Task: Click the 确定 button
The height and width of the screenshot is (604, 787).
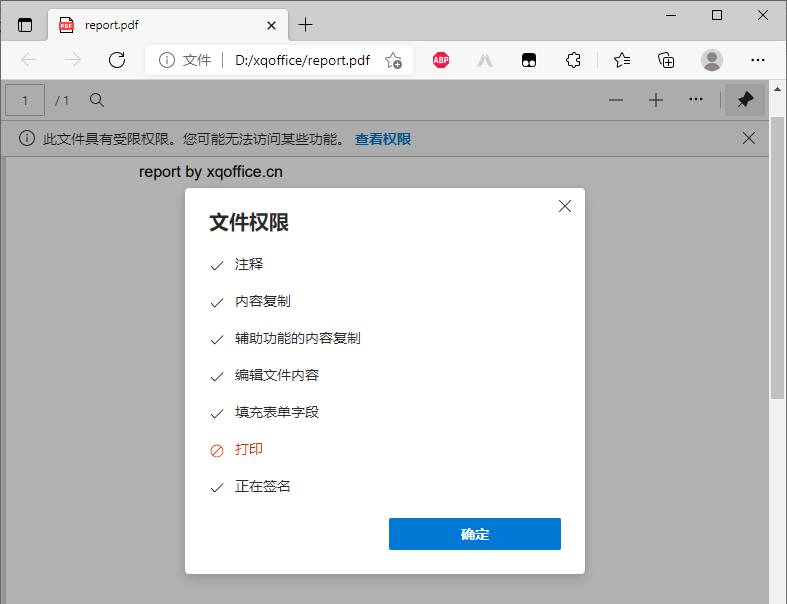Action: pos(475,534)
